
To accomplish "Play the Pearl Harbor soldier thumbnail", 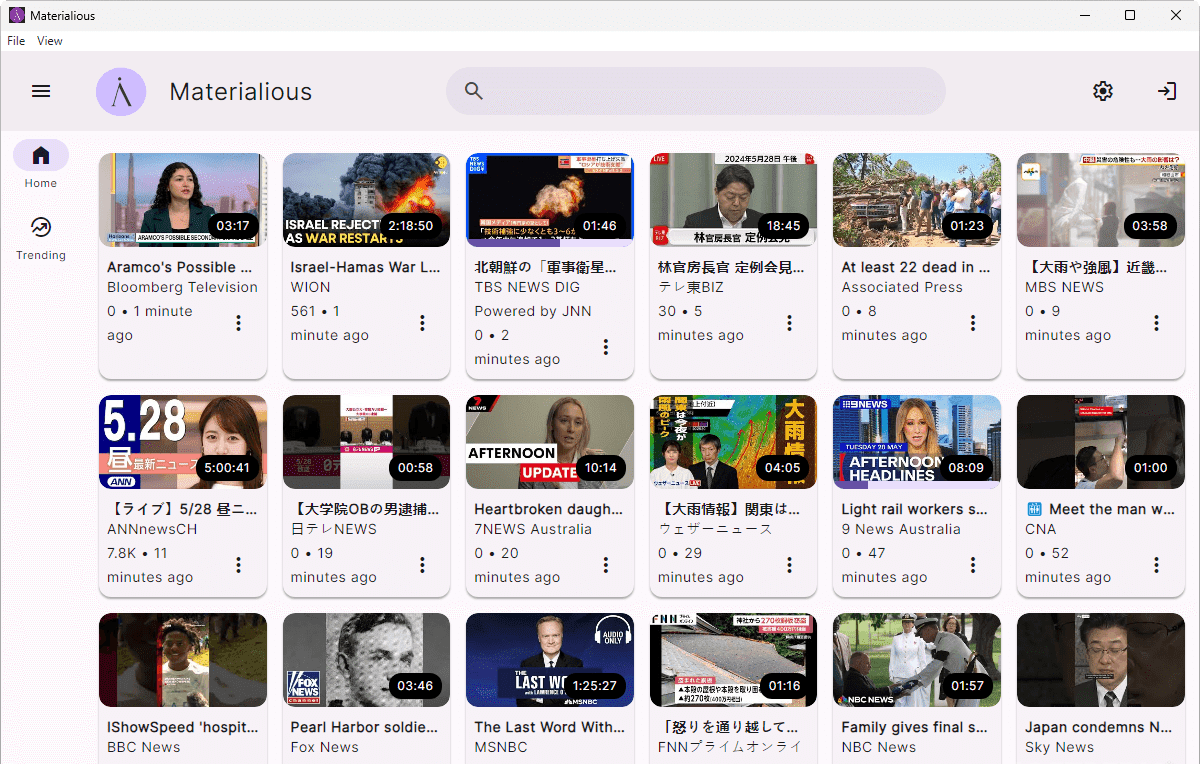I will (367, 660).
